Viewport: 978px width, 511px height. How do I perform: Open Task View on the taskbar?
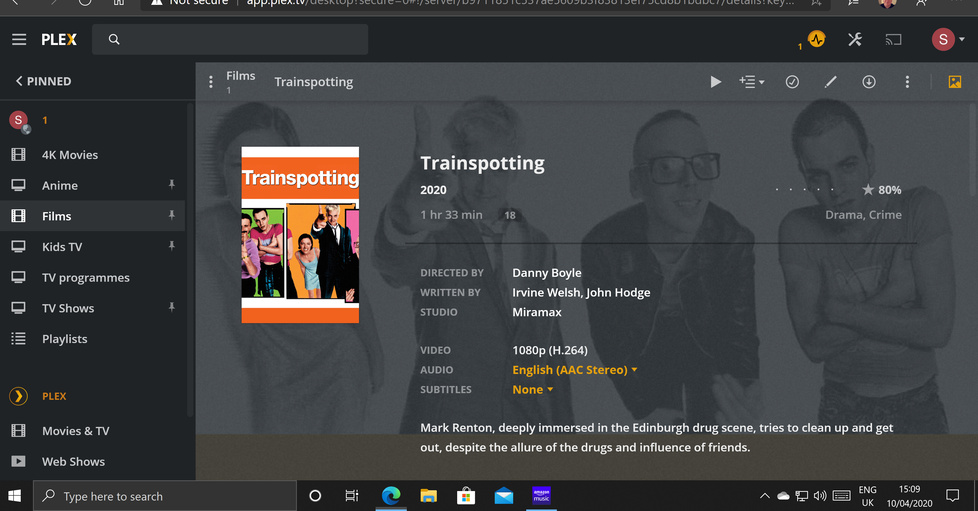[x=352, y=496]
